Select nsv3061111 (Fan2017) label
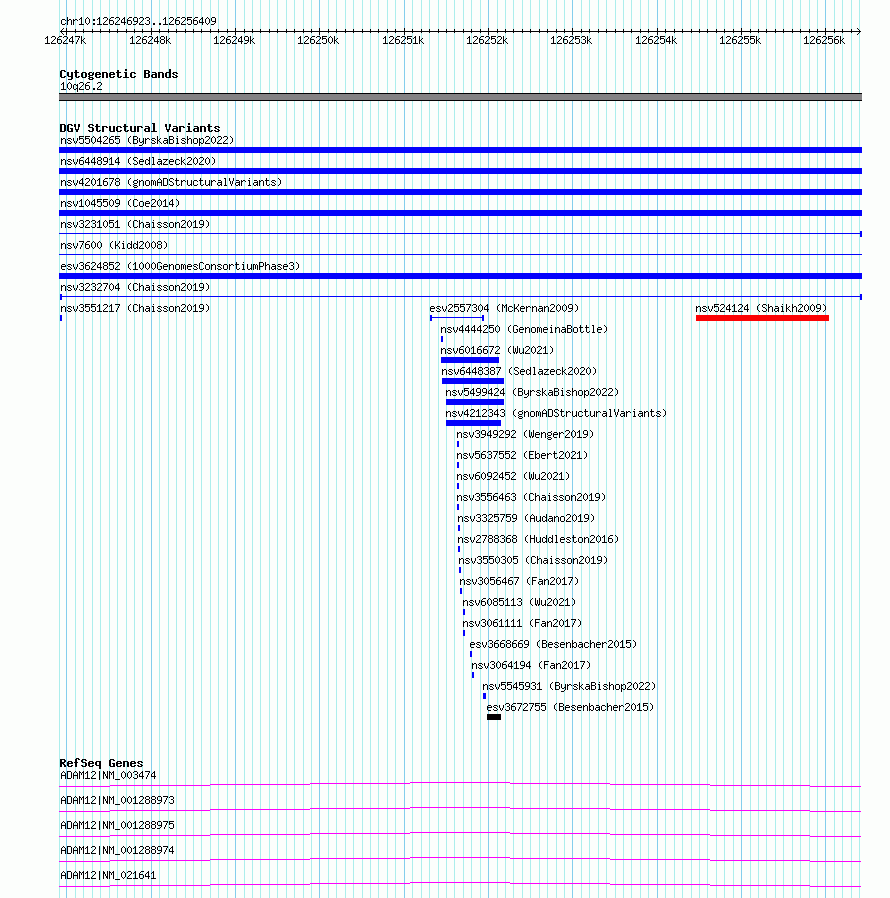890x898 pixels. point(522,623)
